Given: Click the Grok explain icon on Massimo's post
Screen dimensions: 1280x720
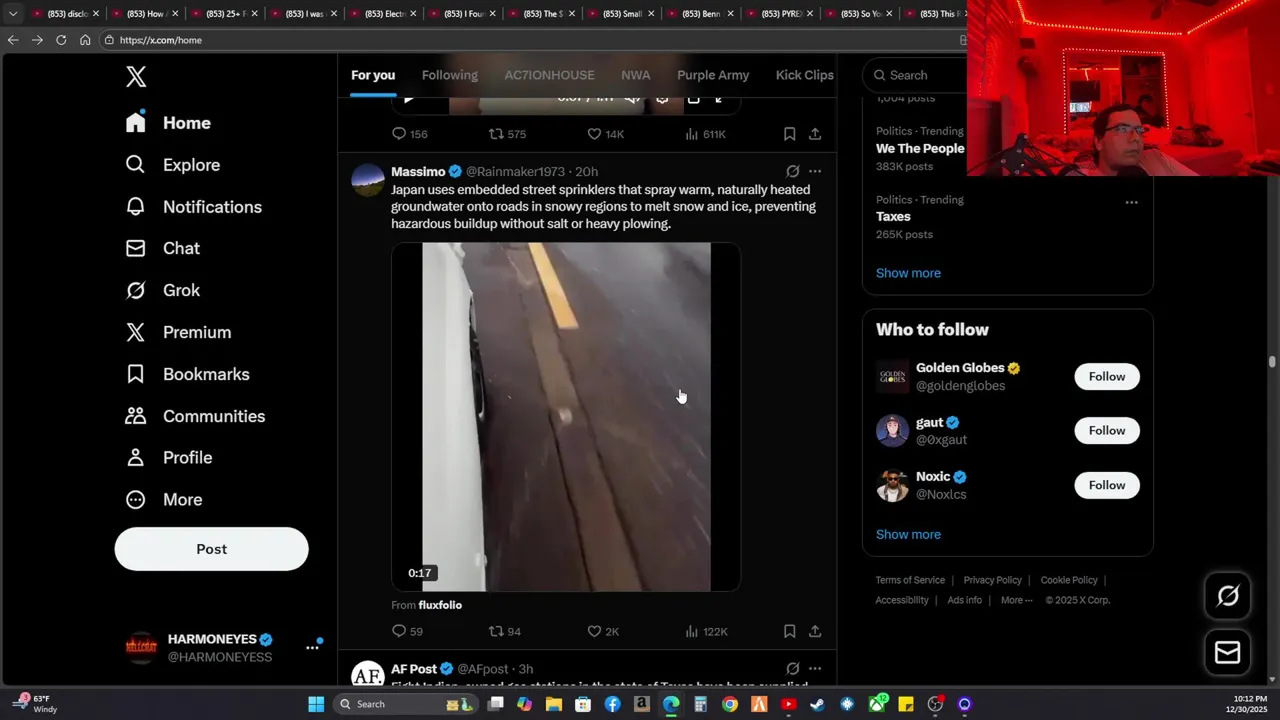Looking at the screenshot, I should coord(793,171).
